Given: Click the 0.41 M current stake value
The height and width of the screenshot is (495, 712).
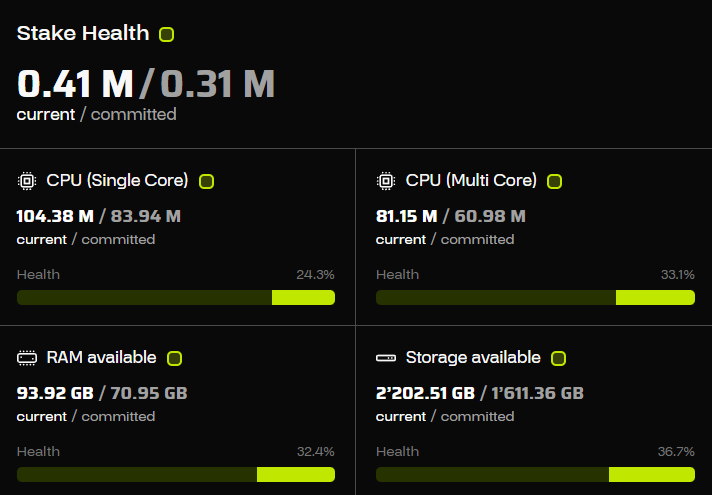Looking at the screenshot, I should (75, 83).
